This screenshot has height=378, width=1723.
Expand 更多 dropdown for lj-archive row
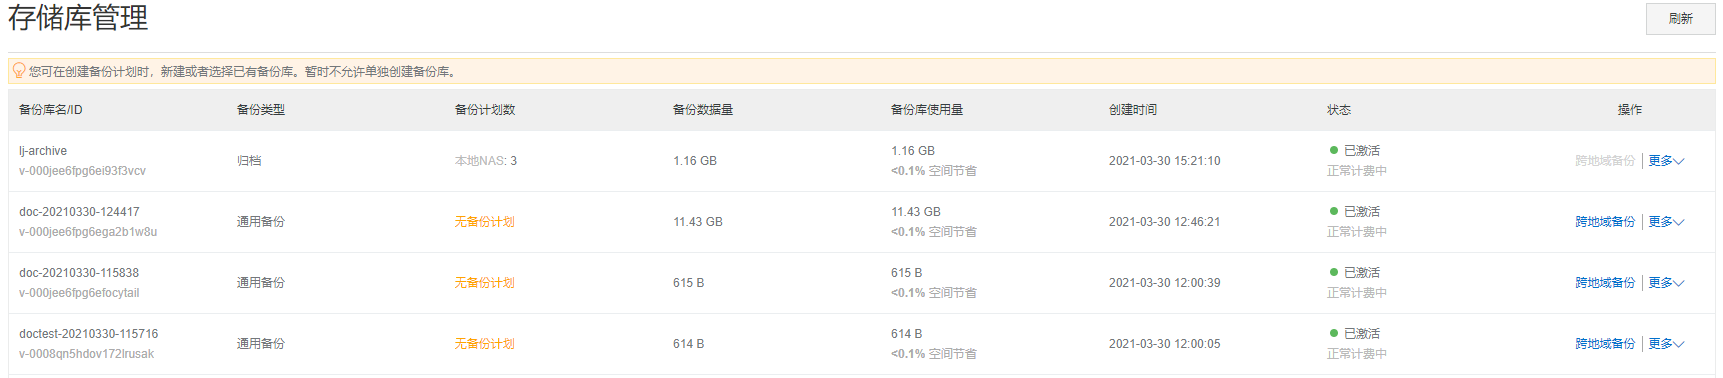tap(1666, 161)
